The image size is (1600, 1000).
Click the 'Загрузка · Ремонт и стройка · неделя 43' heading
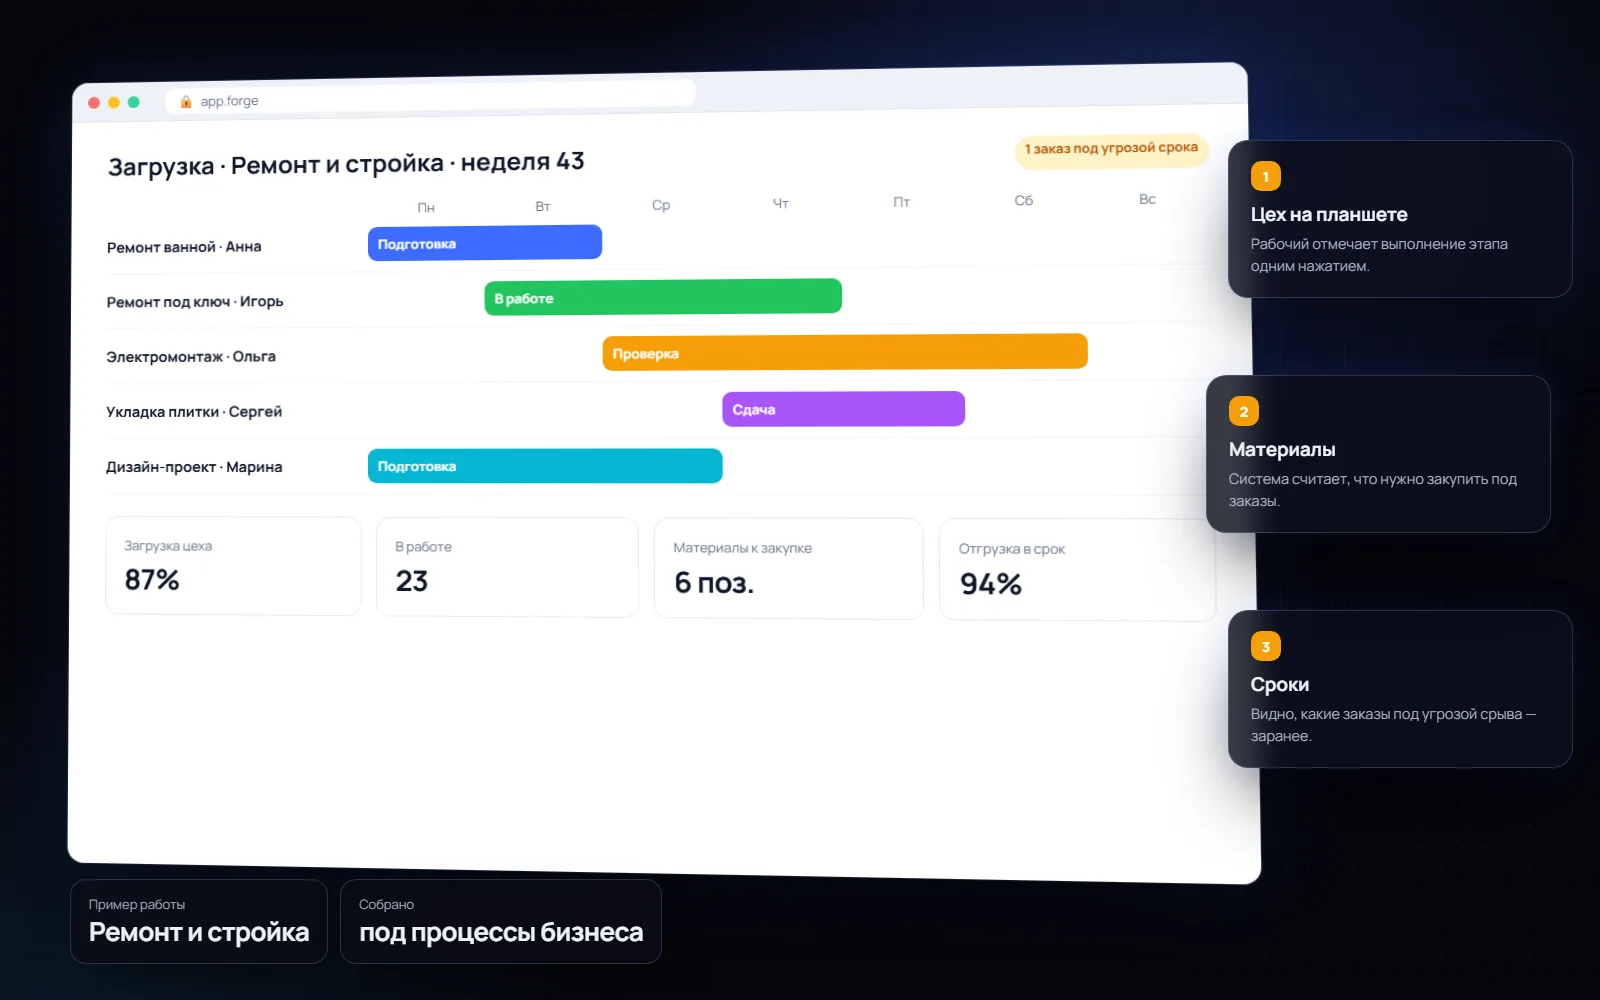click(x=346, y=164)
